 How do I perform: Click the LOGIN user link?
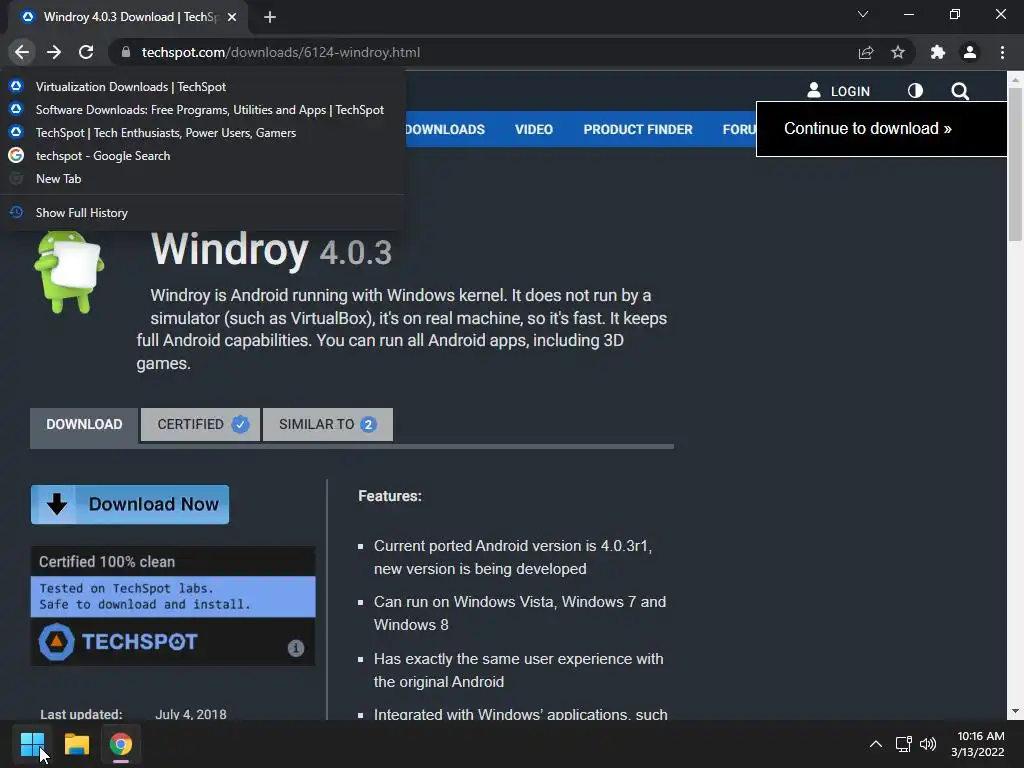pos(839,91)
